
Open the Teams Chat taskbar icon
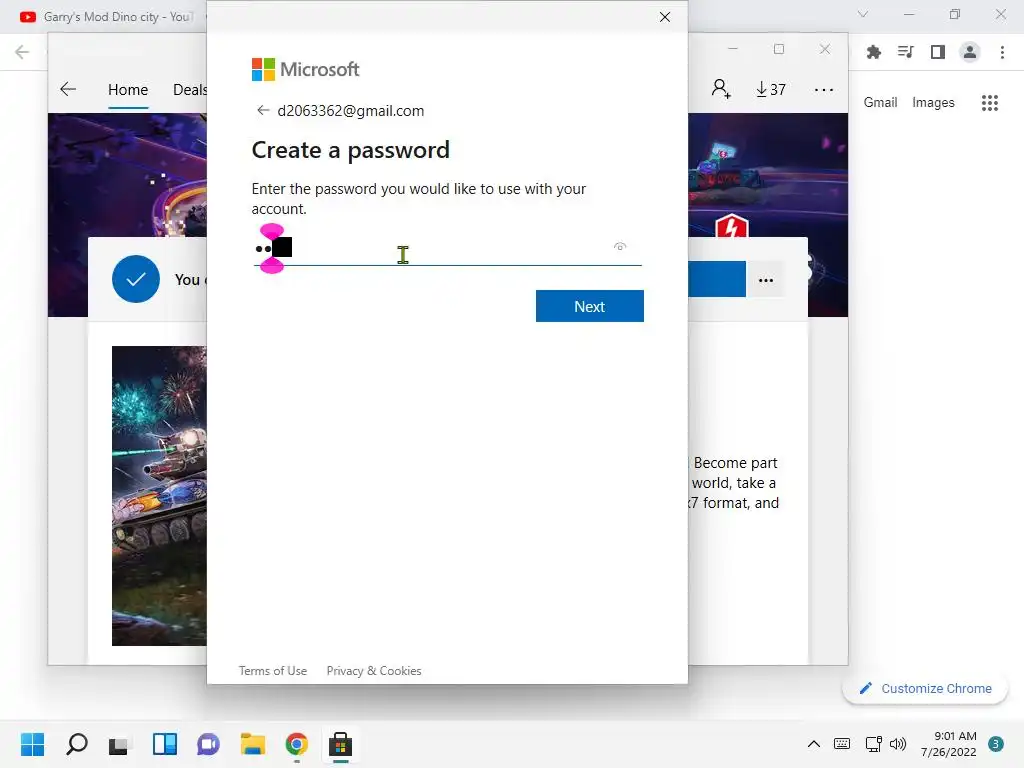pyautogui.click(x=208, y=744)
